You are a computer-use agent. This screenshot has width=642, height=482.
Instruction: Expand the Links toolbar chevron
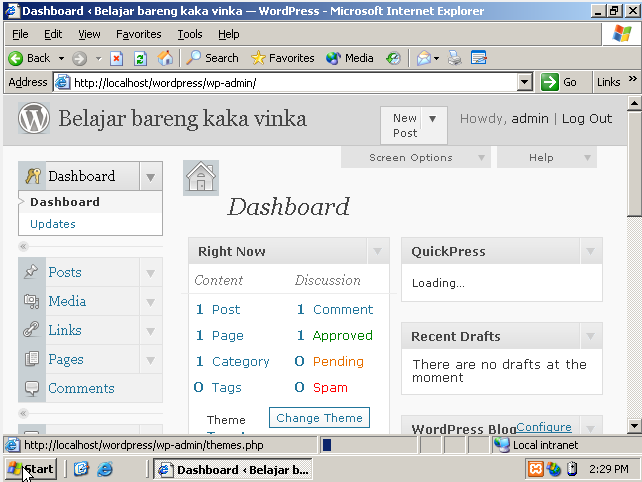click(633, 79)
